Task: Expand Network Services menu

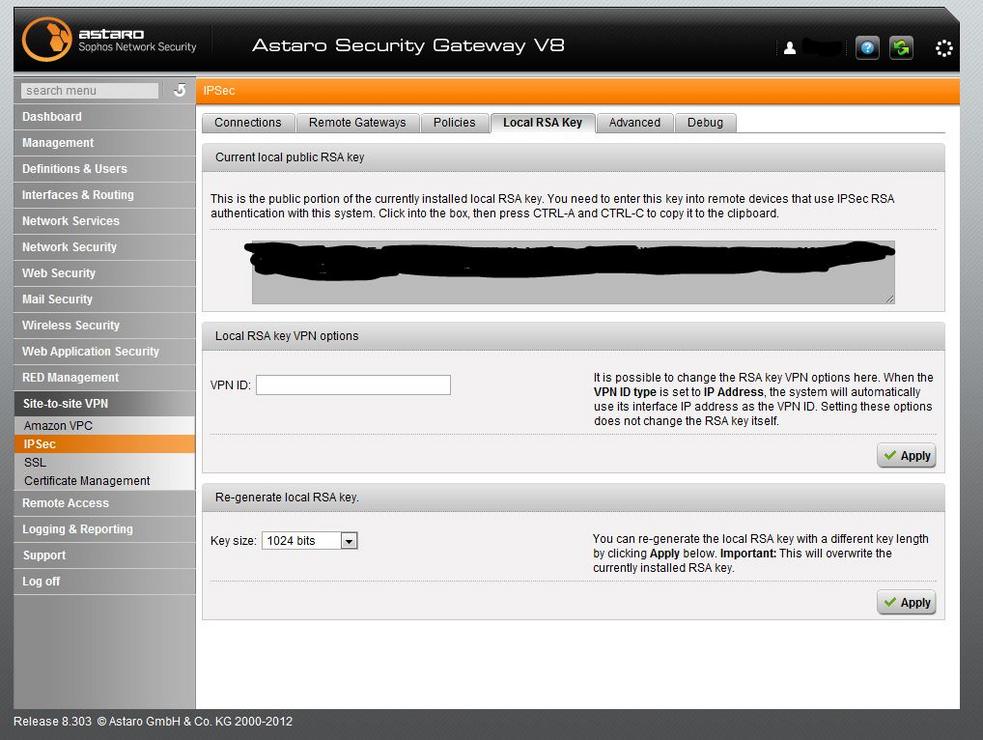Action: pos(104,221)
